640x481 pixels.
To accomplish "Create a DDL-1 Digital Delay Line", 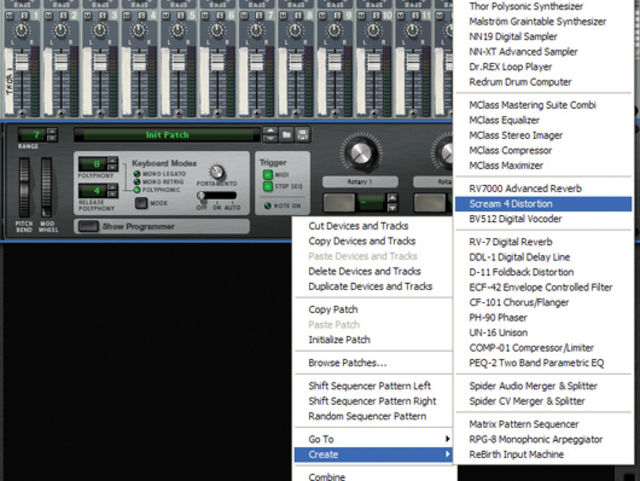I will [x=543, y=257].
